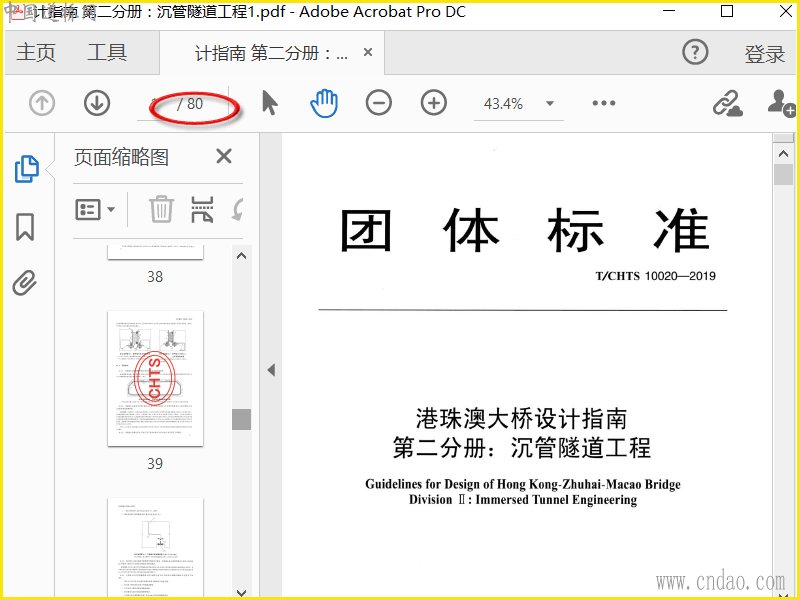This screenshot has width=800, height=600.
Task: Click document vertical scrollbar thumb
Action: [x=783, y=174]
